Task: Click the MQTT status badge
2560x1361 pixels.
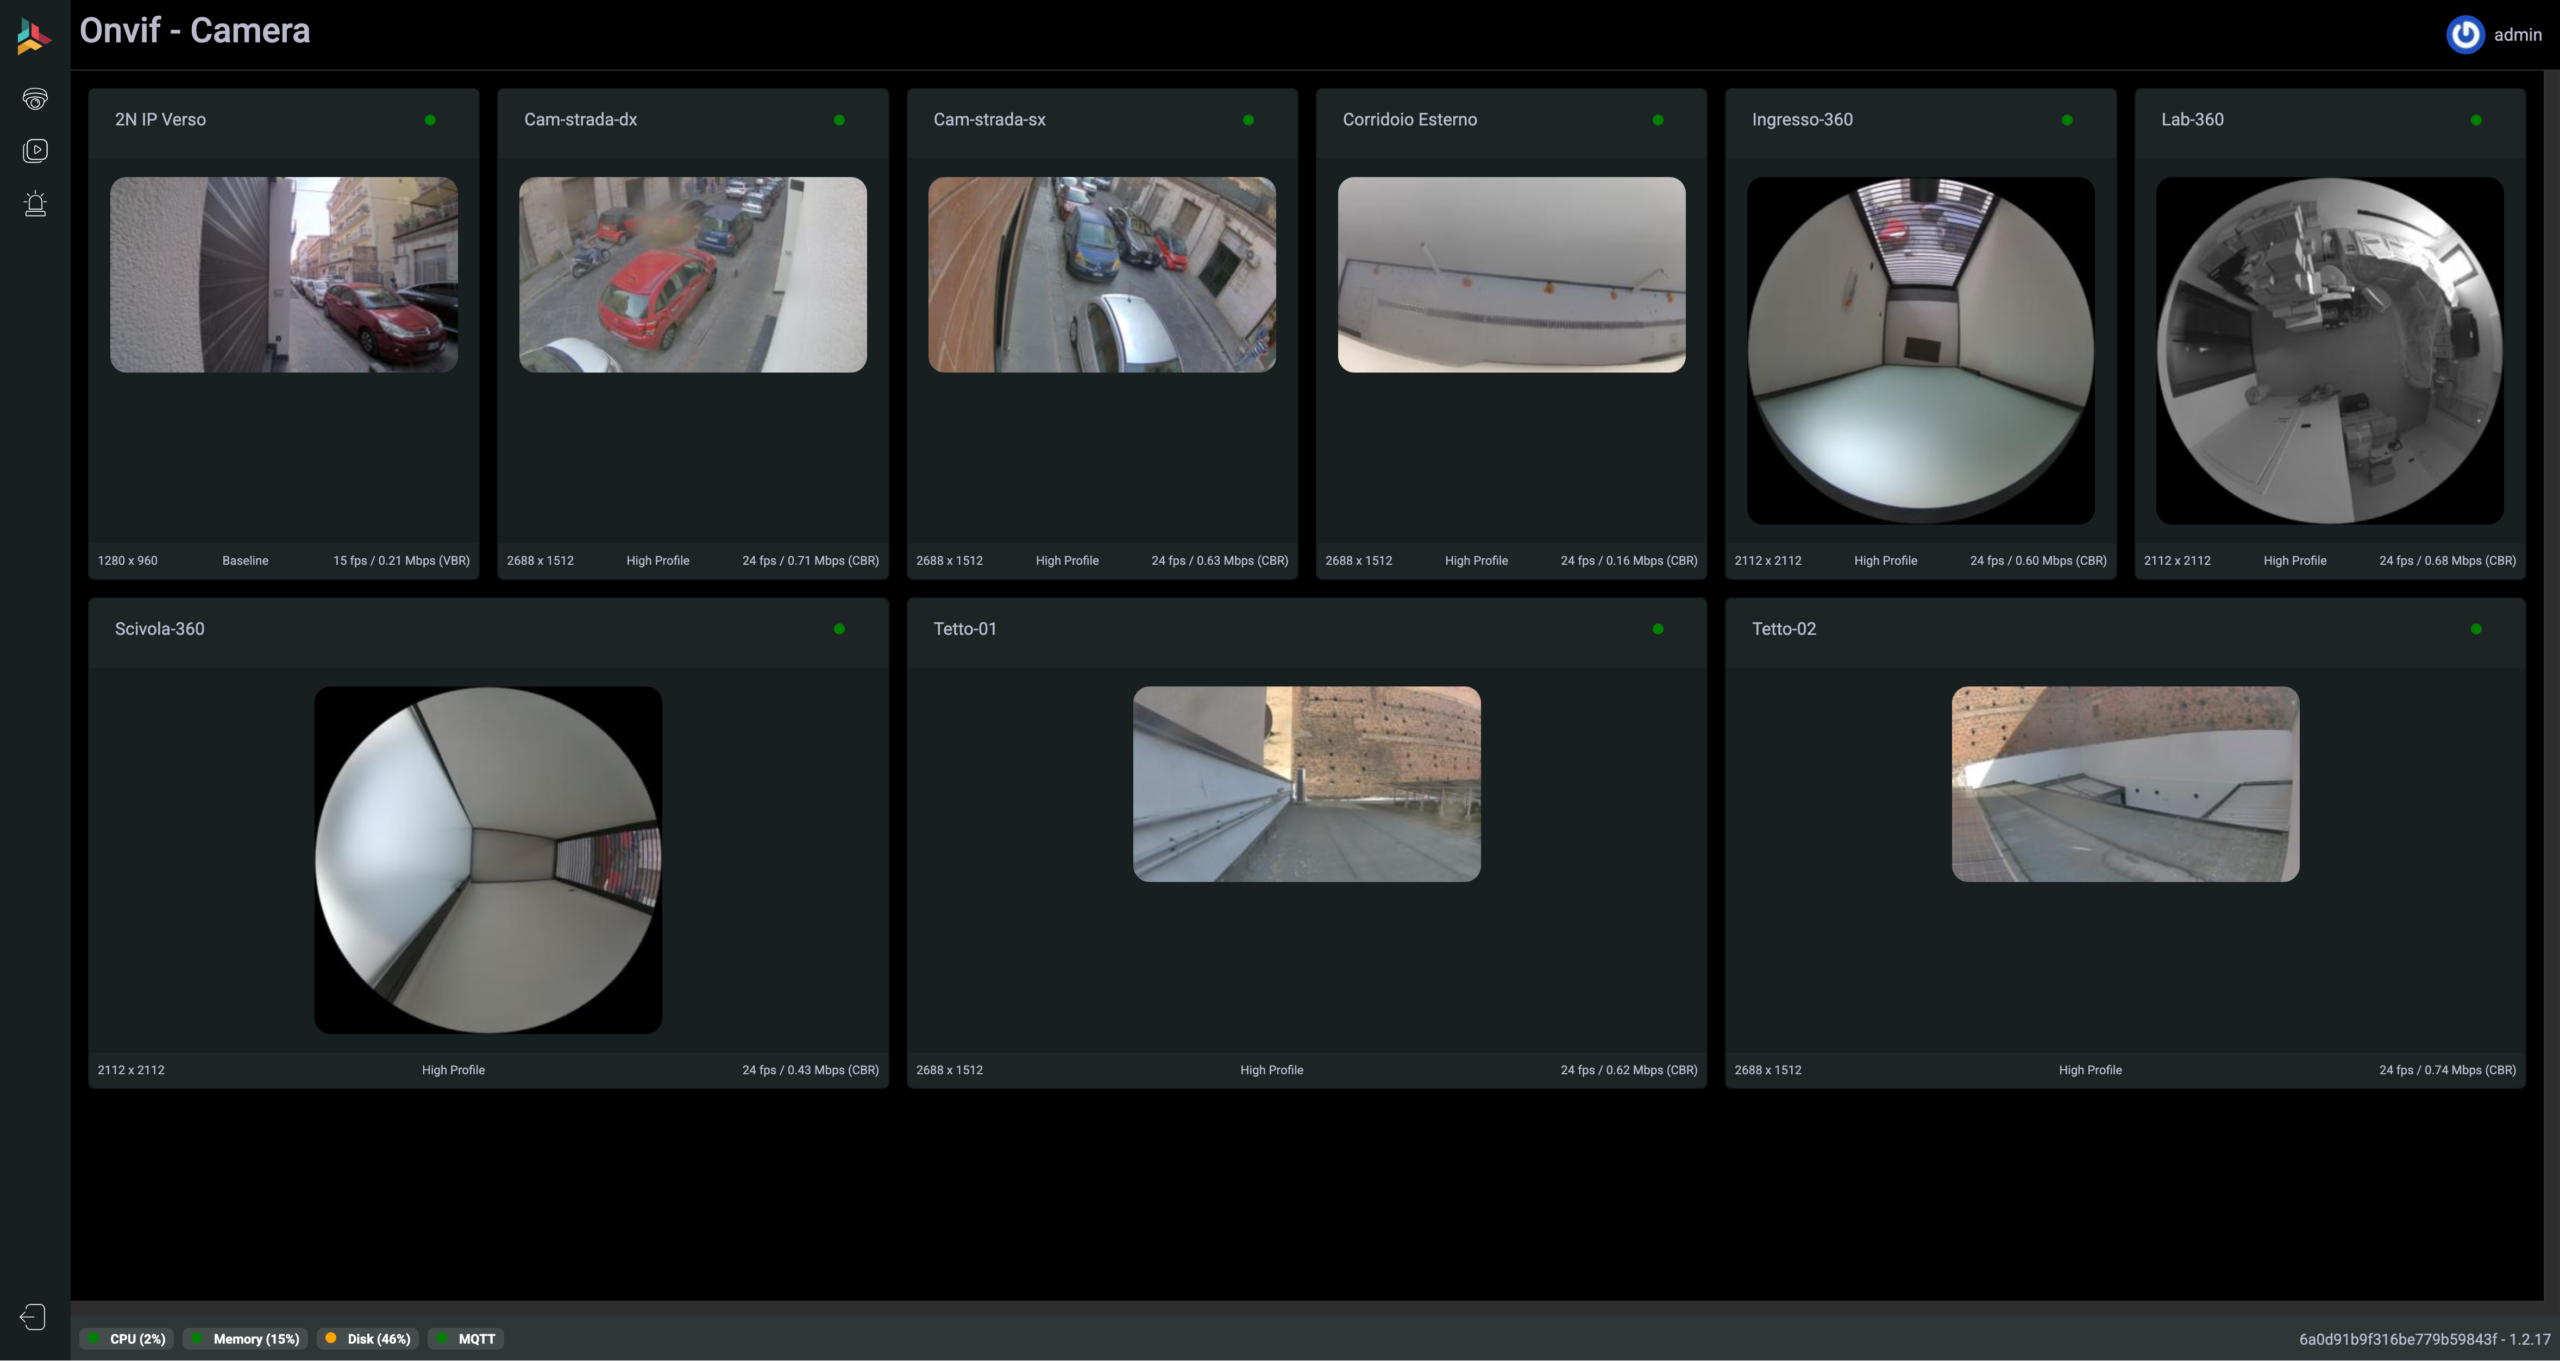Action: [x=466, y=1339]
